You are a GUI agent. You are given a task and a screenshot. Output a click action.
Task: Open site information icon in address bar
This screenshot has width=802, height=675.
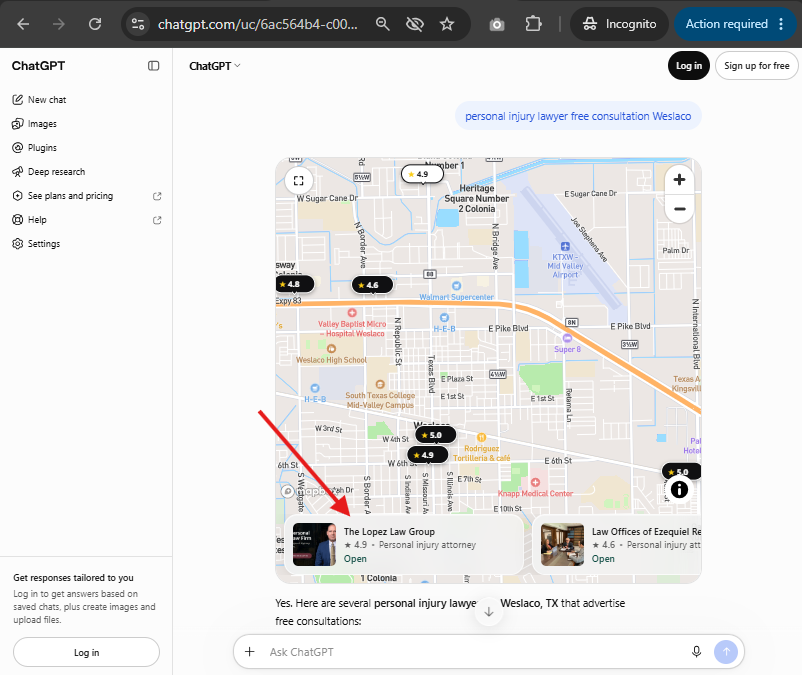[x=138, y=24]
